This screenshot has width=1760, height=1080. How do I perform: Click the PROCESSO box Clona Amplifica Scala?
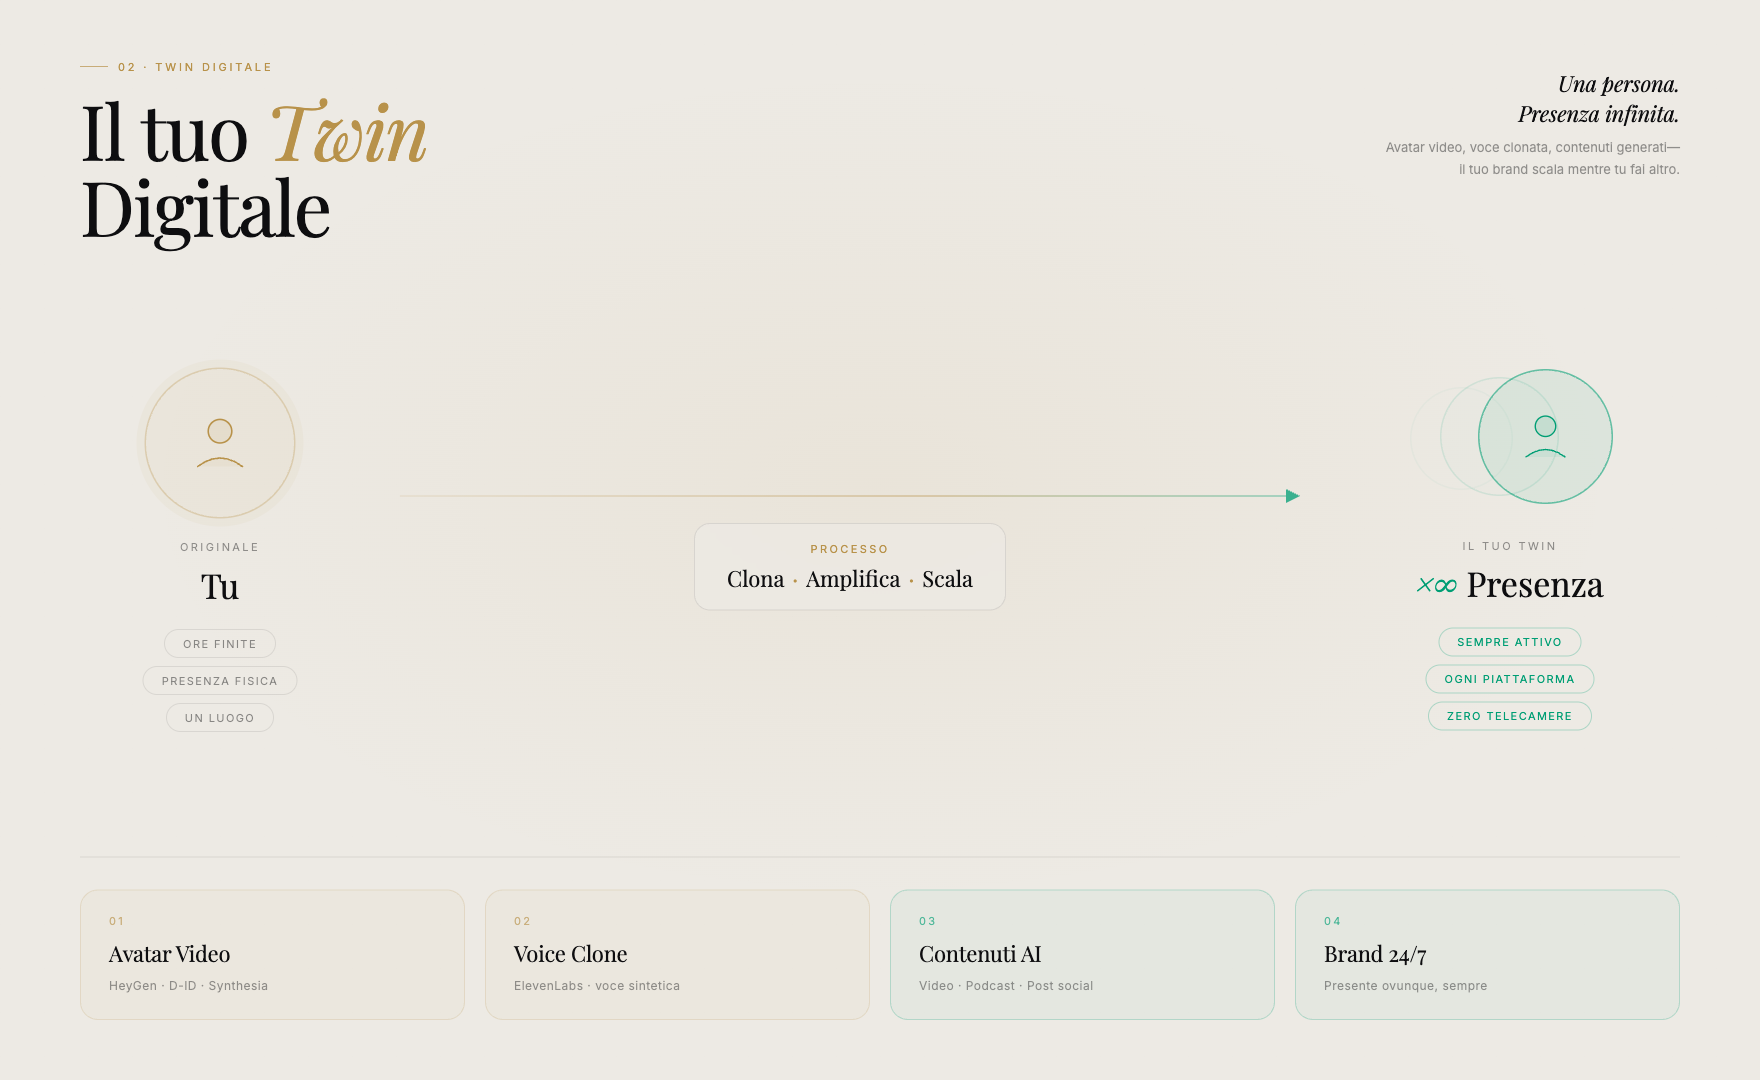850,567
